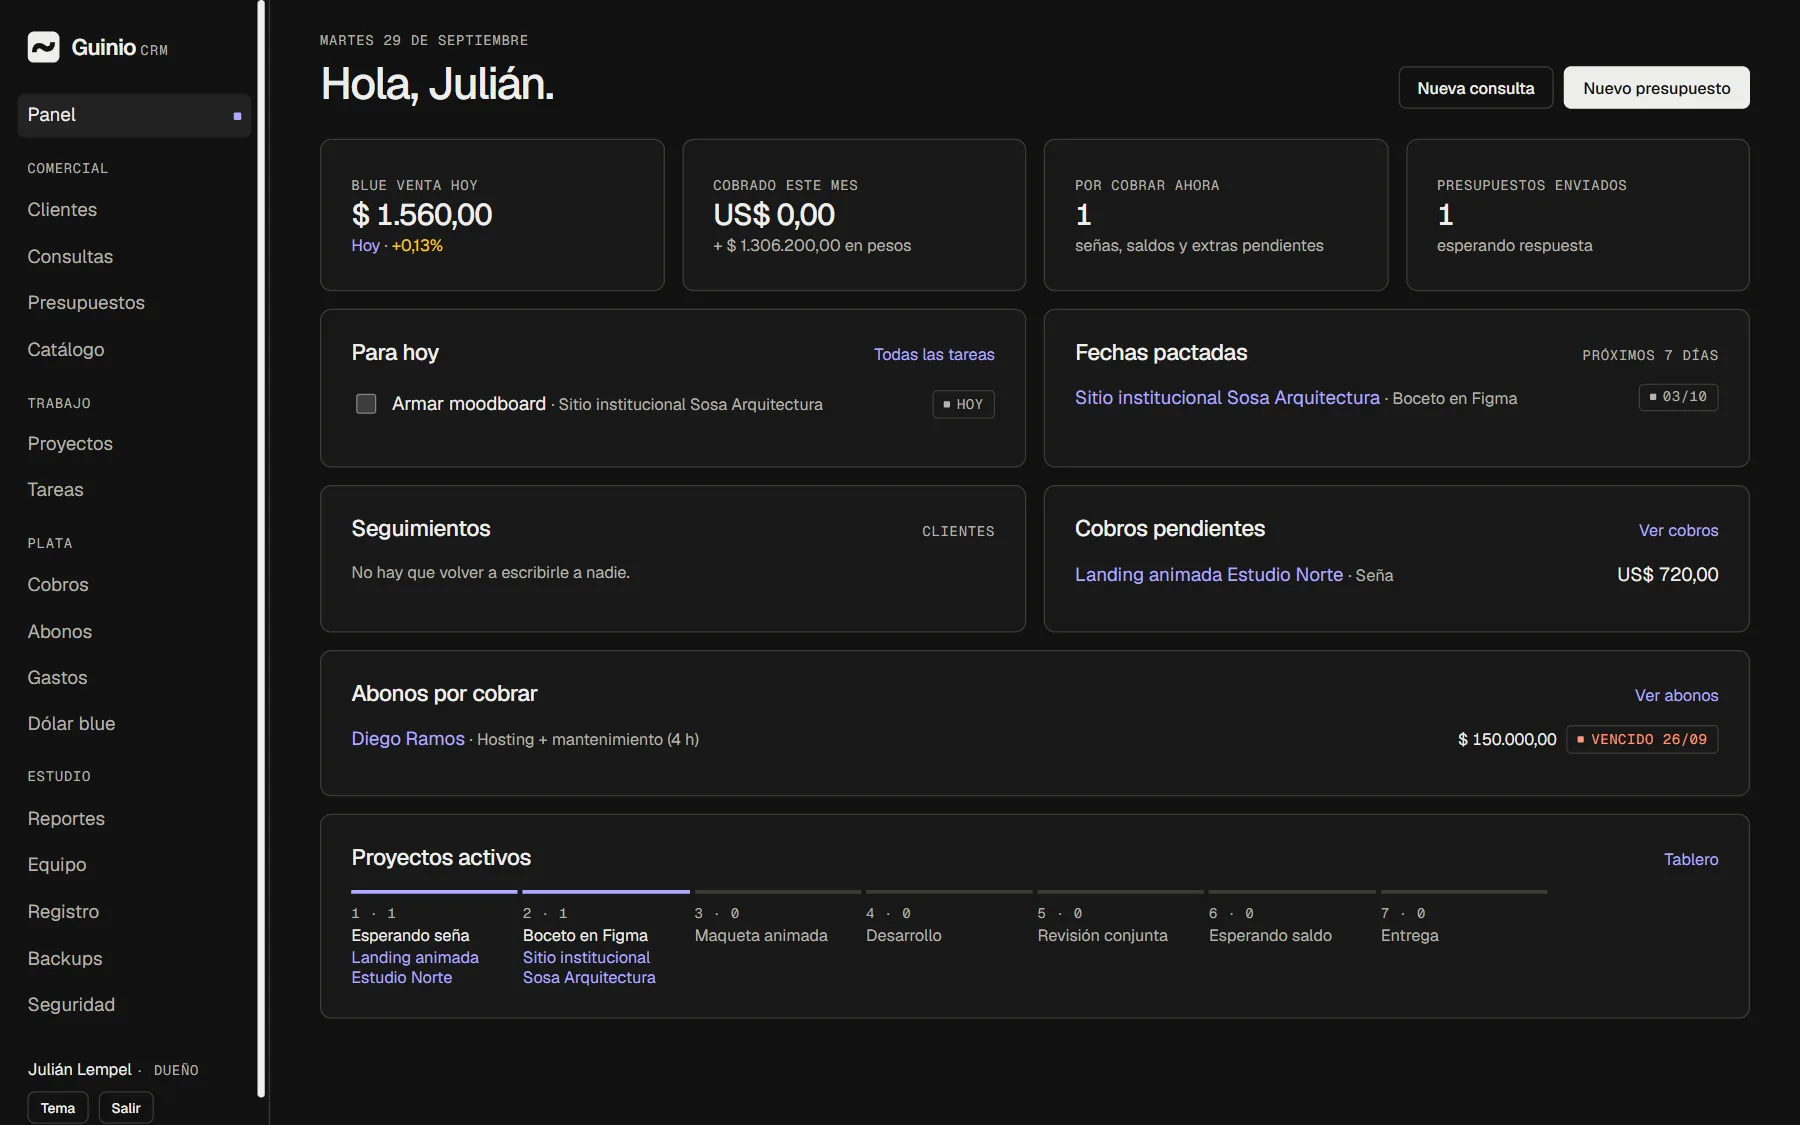Select the Esperando seña stage bar

point(434,891)
